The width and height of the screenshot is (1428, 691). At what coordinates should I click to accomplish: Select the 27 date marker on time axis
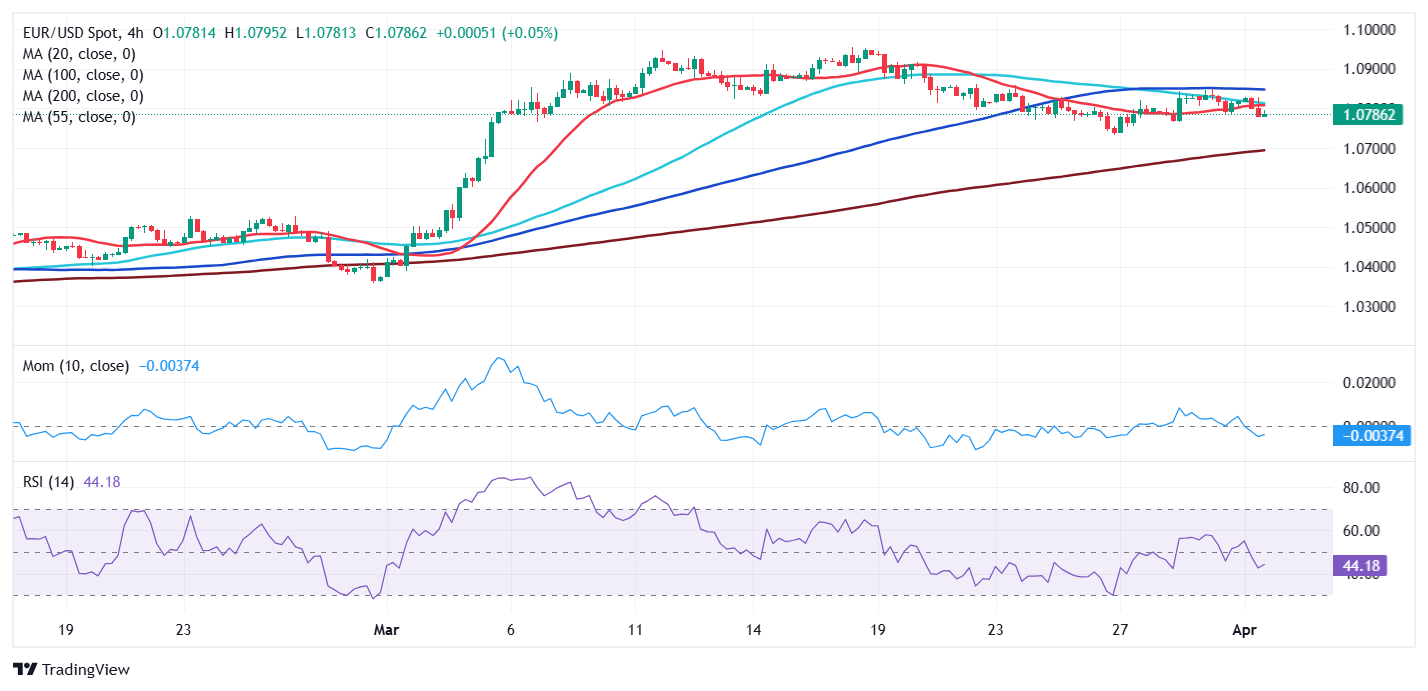1120,631
